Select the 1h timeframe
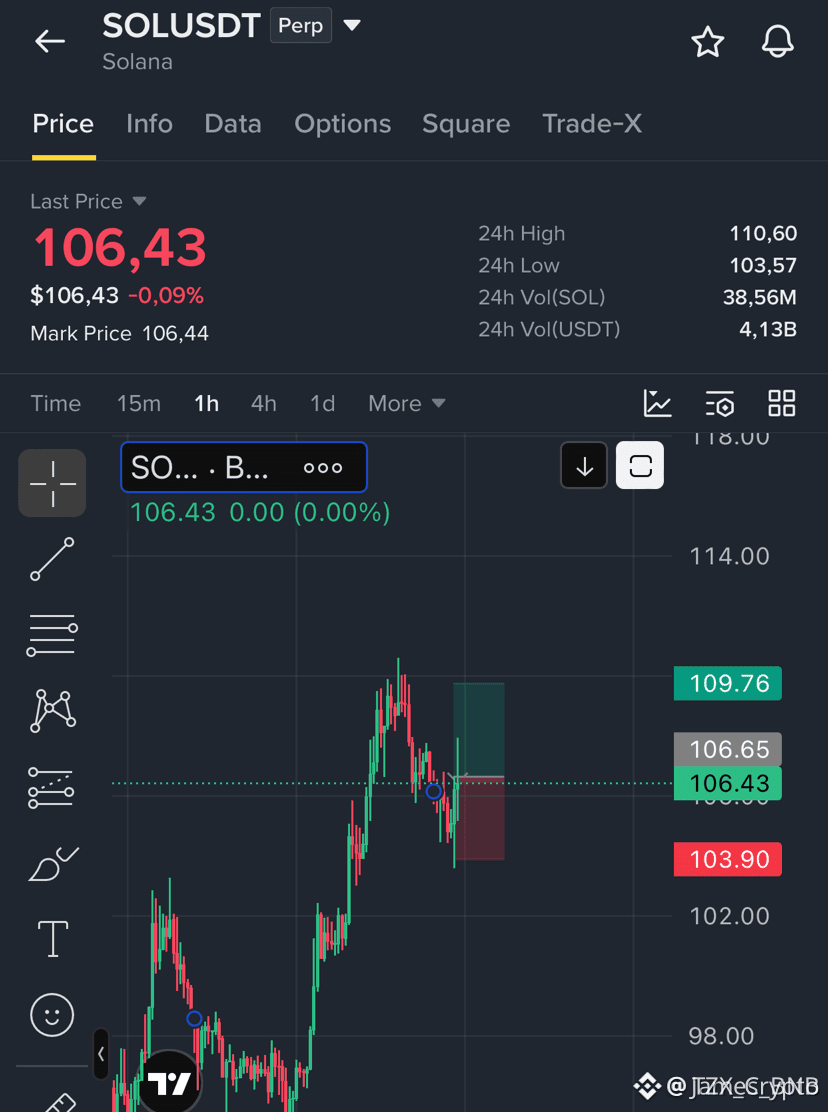 click(x=206, y=404)
